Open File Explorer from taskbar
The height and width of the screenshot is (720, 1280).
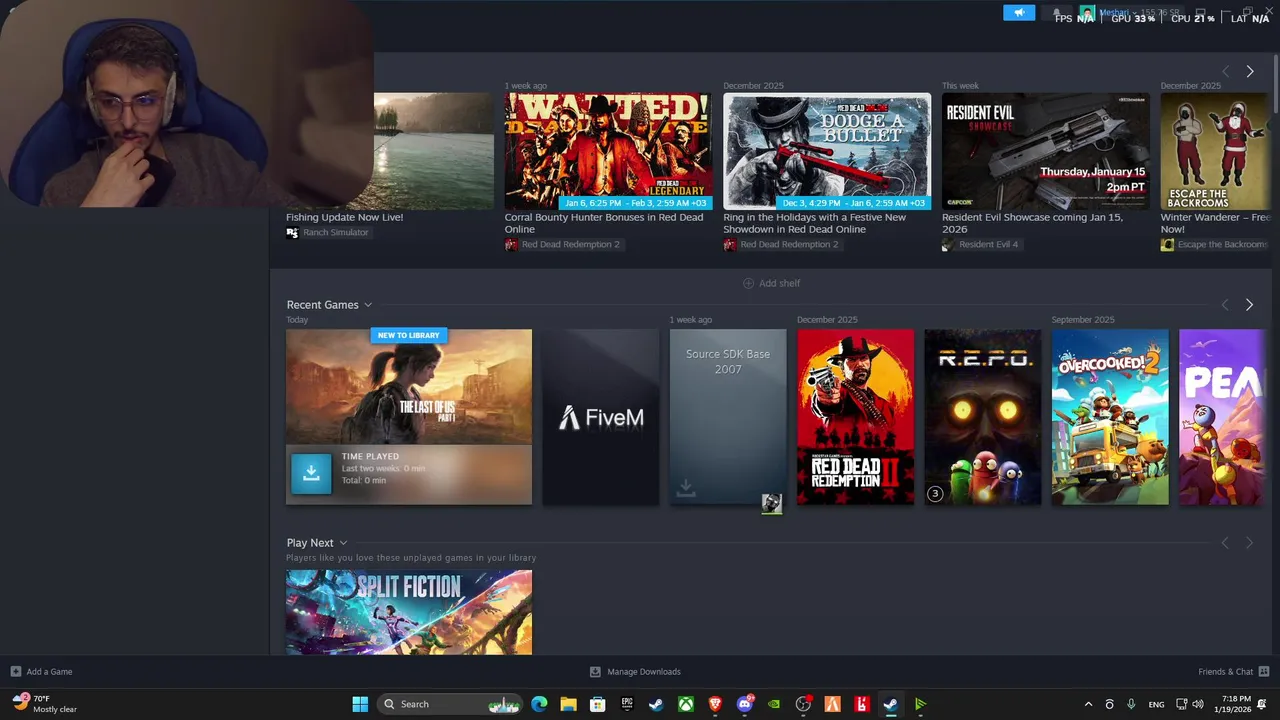tap(568, 704)
